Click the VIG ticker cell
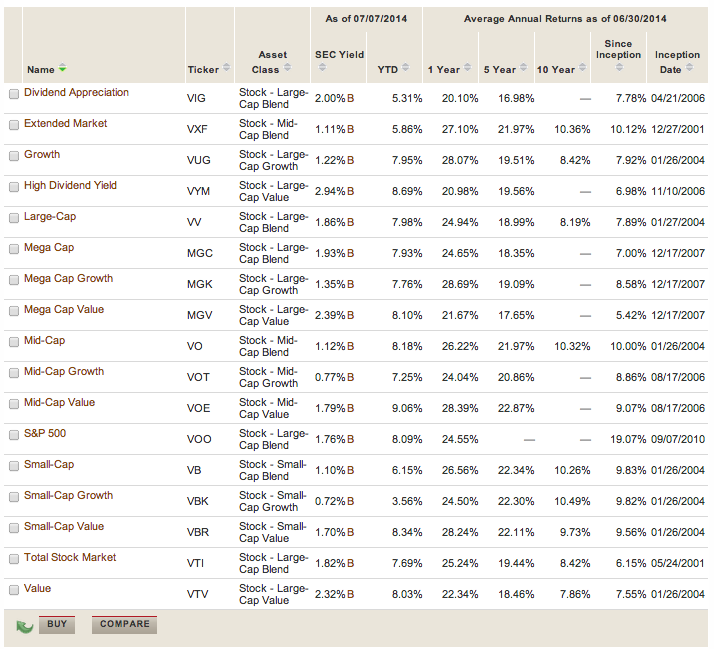714x649 pixels. point(196,98)
